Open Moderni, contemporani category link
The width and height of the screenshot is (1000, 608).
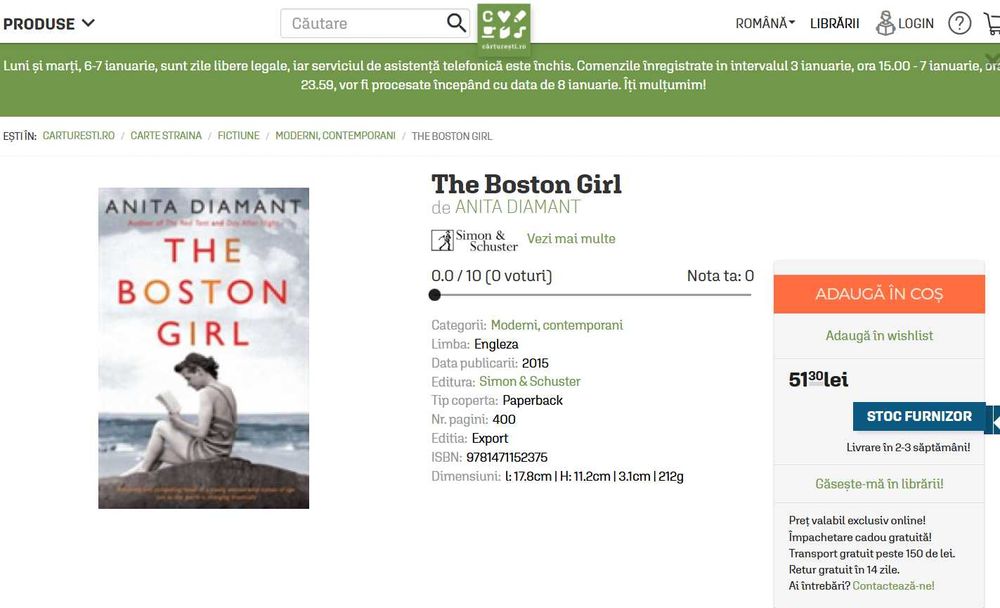pos(557,325)
